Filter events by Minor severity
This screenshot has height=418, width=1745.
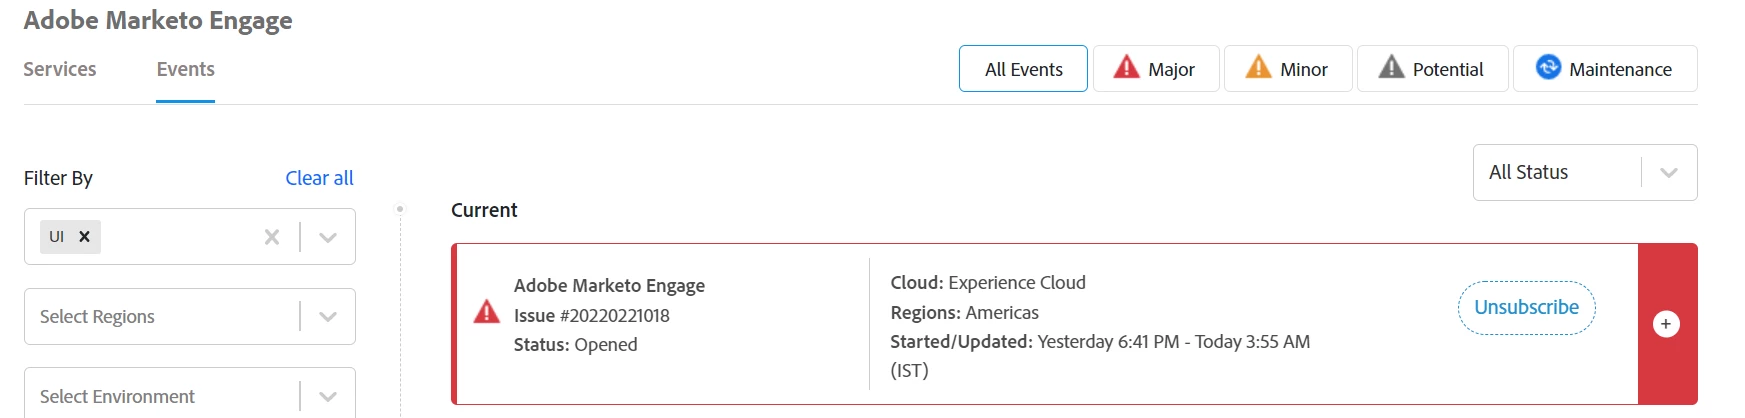(1287, 69)
